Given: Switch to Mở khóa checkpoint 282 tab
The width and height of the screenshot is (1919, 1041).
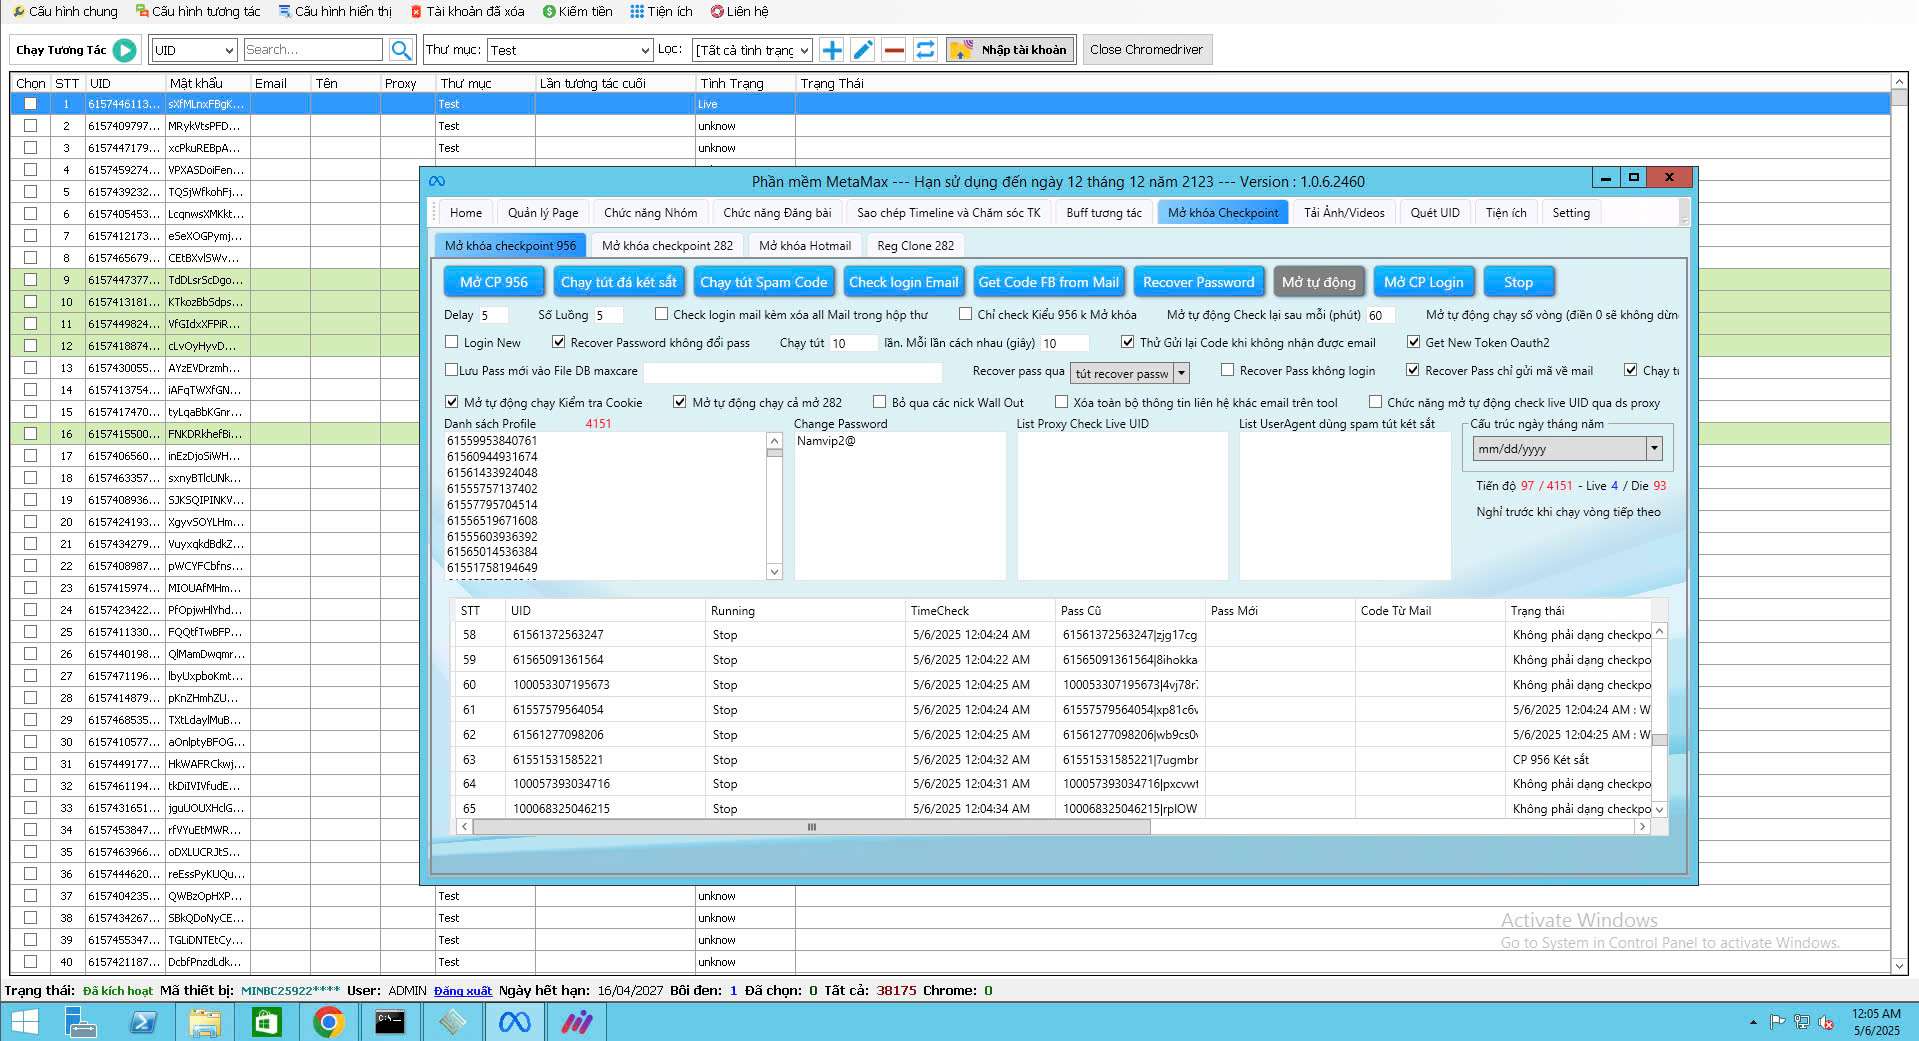Looking at the screenshot, I should [667, 246].
